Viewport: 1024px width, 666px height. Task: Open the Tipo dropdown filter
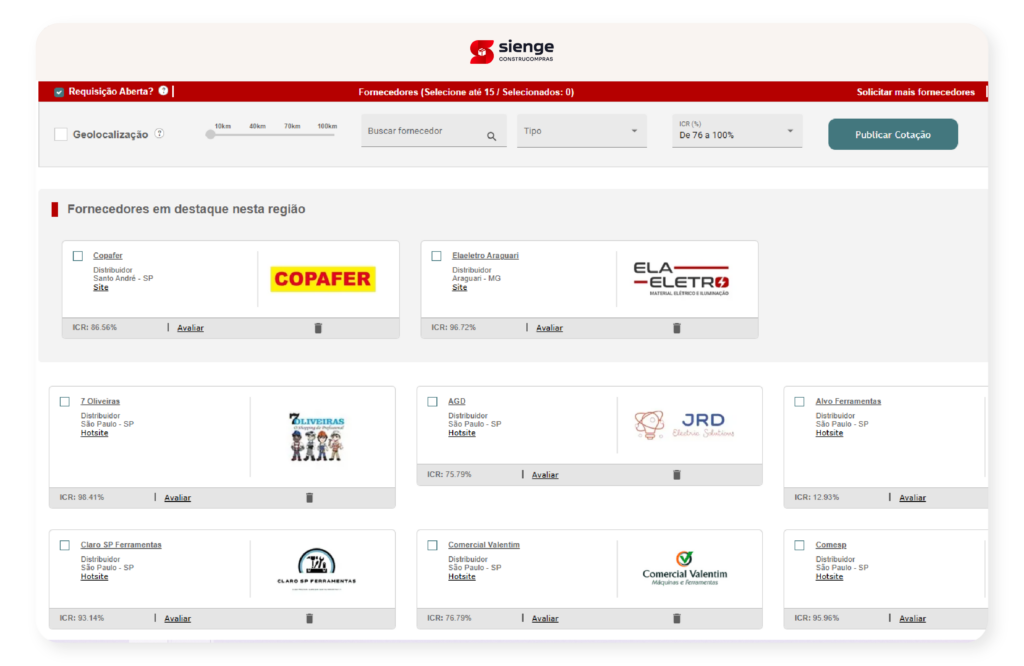582,131
